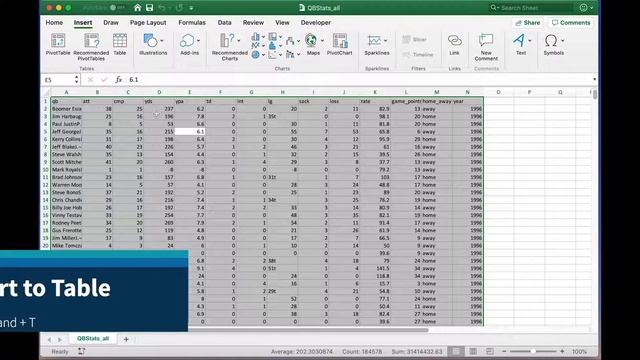Expand the Text dropdown arrow
The image size is (640, 360).
tap(530, 40)
